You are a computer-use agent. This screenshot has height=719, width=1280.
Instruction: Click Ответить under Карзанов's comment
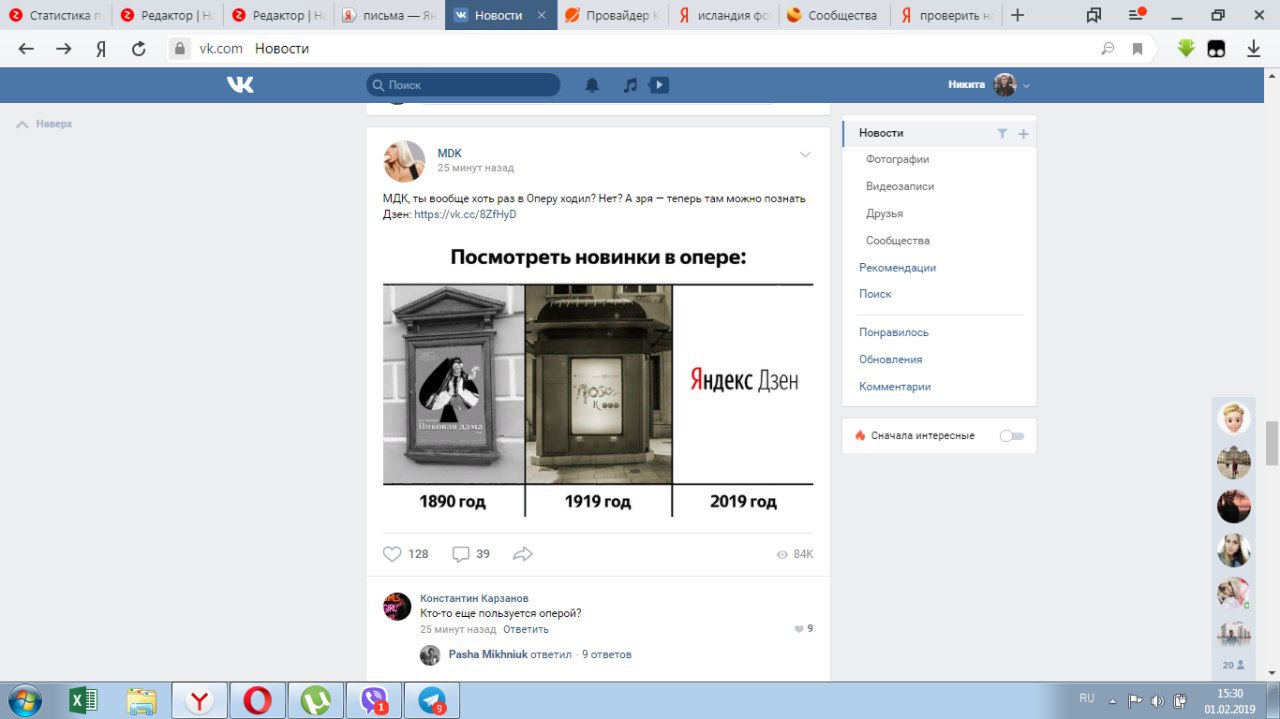coord(526,630)
